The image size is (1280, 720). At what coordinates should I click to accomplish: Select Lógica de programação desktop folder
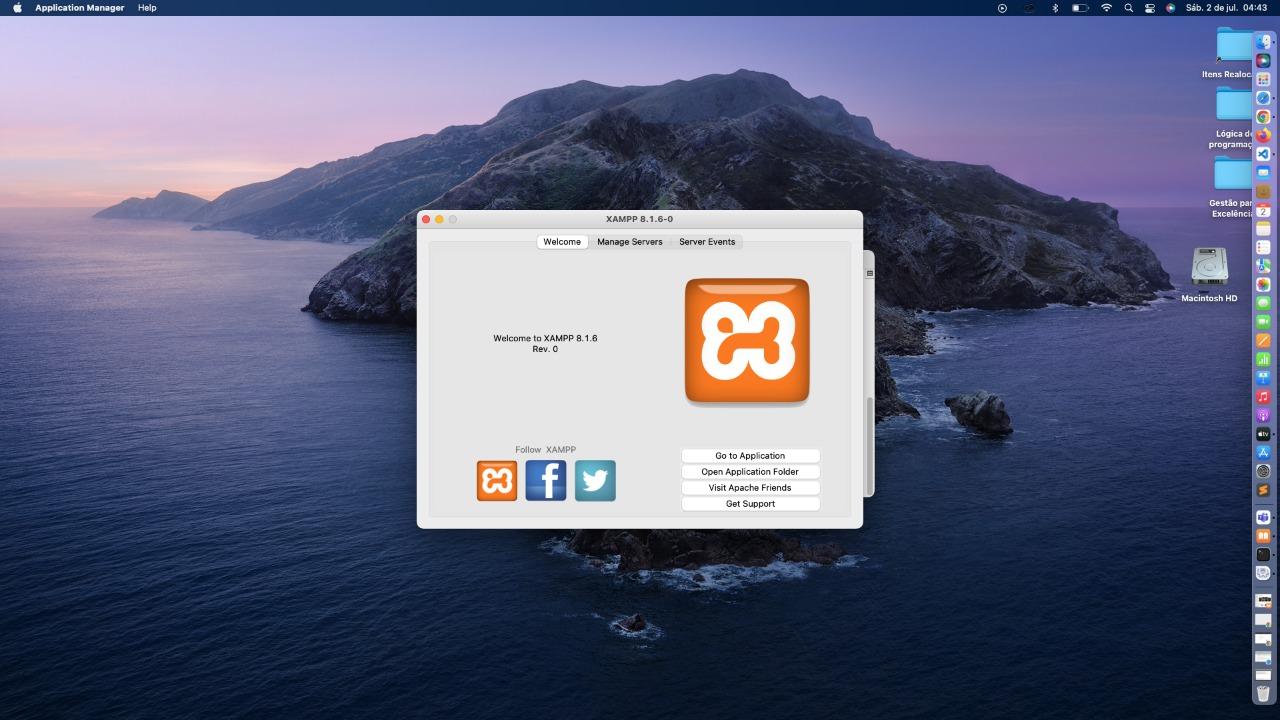(1231, 118)
